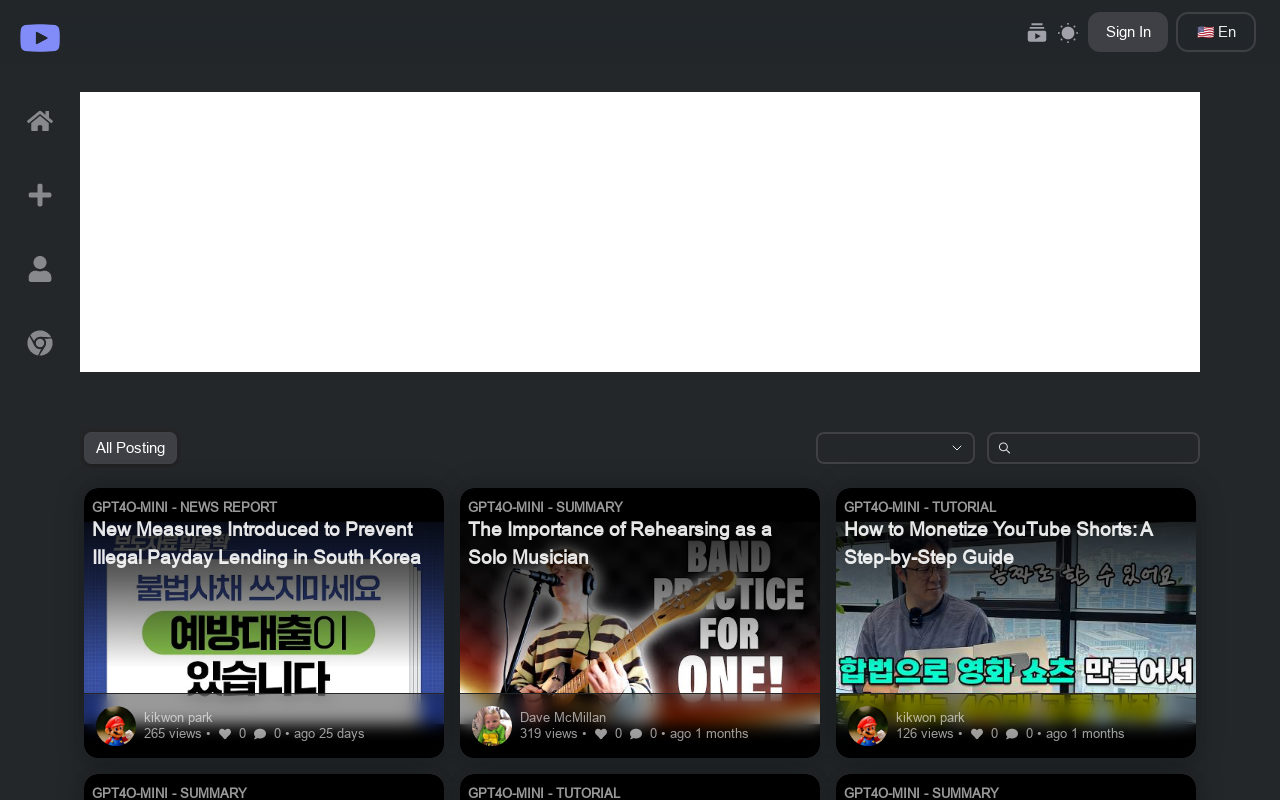Click kikwon park name on the 126 views card
The image size is (1280, 800).
point(930,718)
